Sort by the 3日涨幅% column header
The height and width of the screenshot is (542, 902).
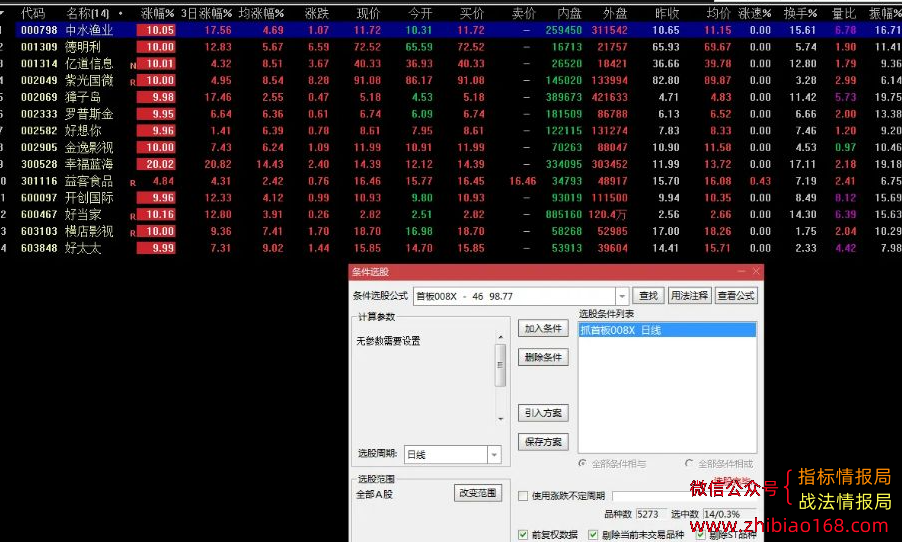207,13
